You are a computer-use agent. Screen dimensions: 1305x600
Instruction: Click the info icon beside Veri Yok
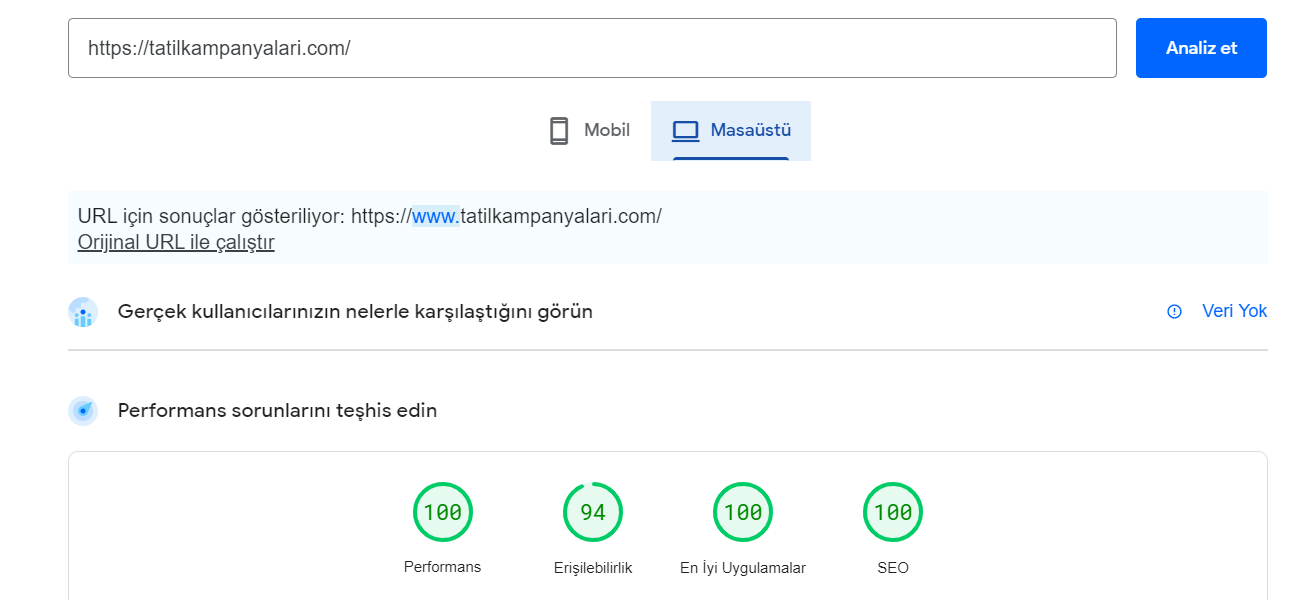pos(1175,311)
